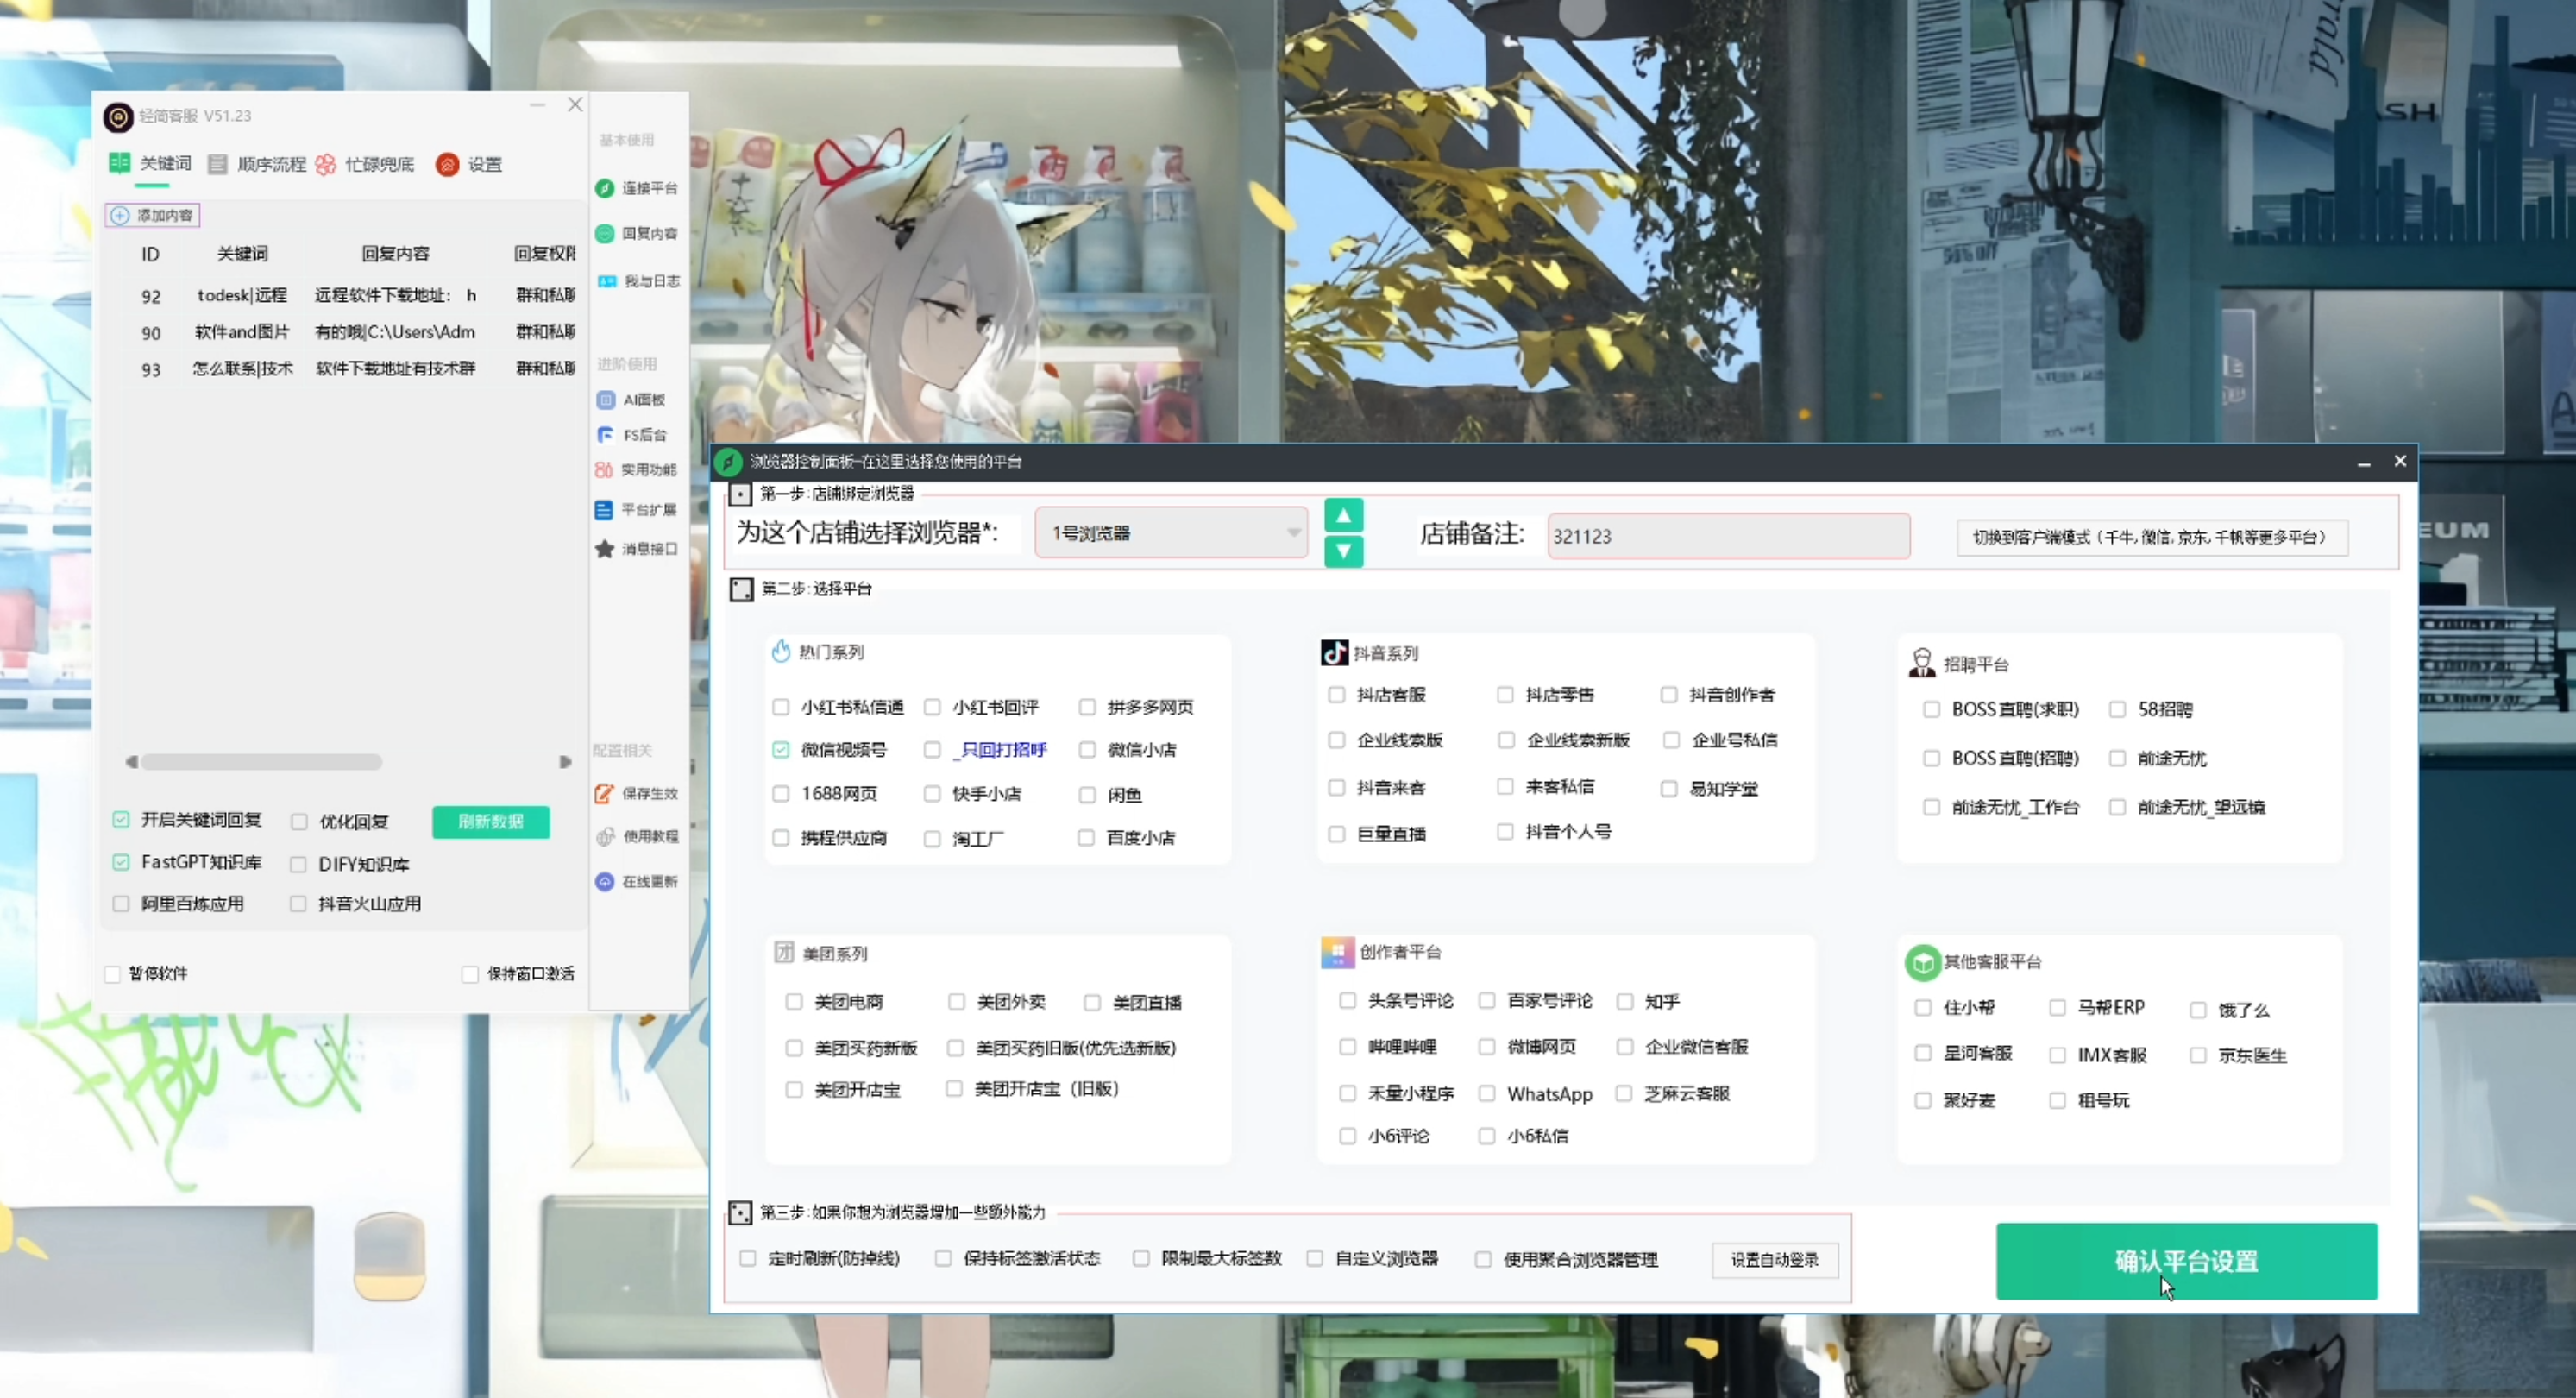Click 在线更新 in the sidebar
The height and width of the screenshot is (1398, 2576).
tap(636, 881)
